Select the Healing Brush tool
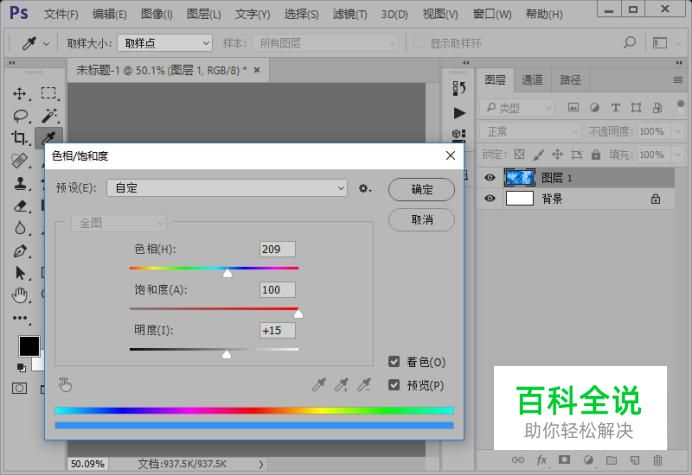This screenshot has height=475, width=692. (x=19, y=160)
